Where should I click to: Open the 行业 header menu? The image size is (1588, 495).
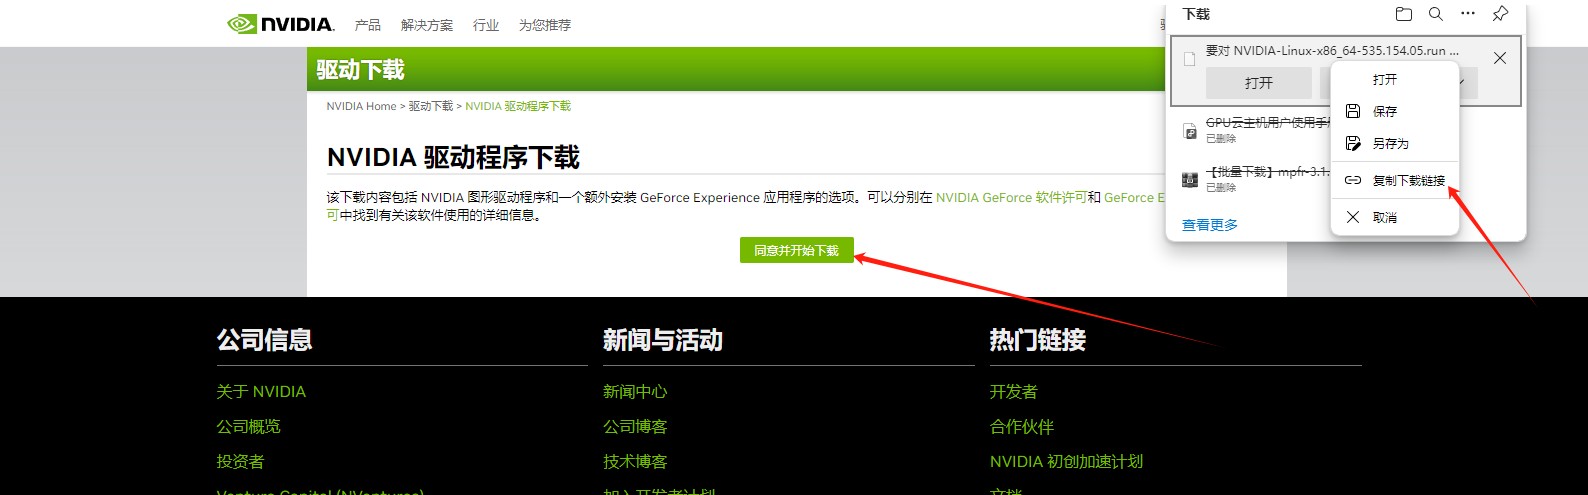pos(486,25)
